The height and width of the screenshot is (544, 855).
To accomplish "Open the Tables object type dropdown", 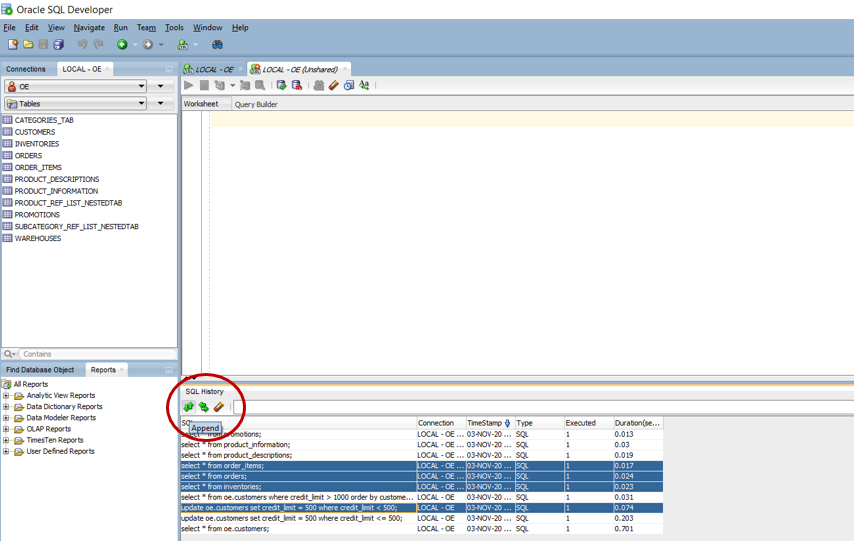I will 75,104.
